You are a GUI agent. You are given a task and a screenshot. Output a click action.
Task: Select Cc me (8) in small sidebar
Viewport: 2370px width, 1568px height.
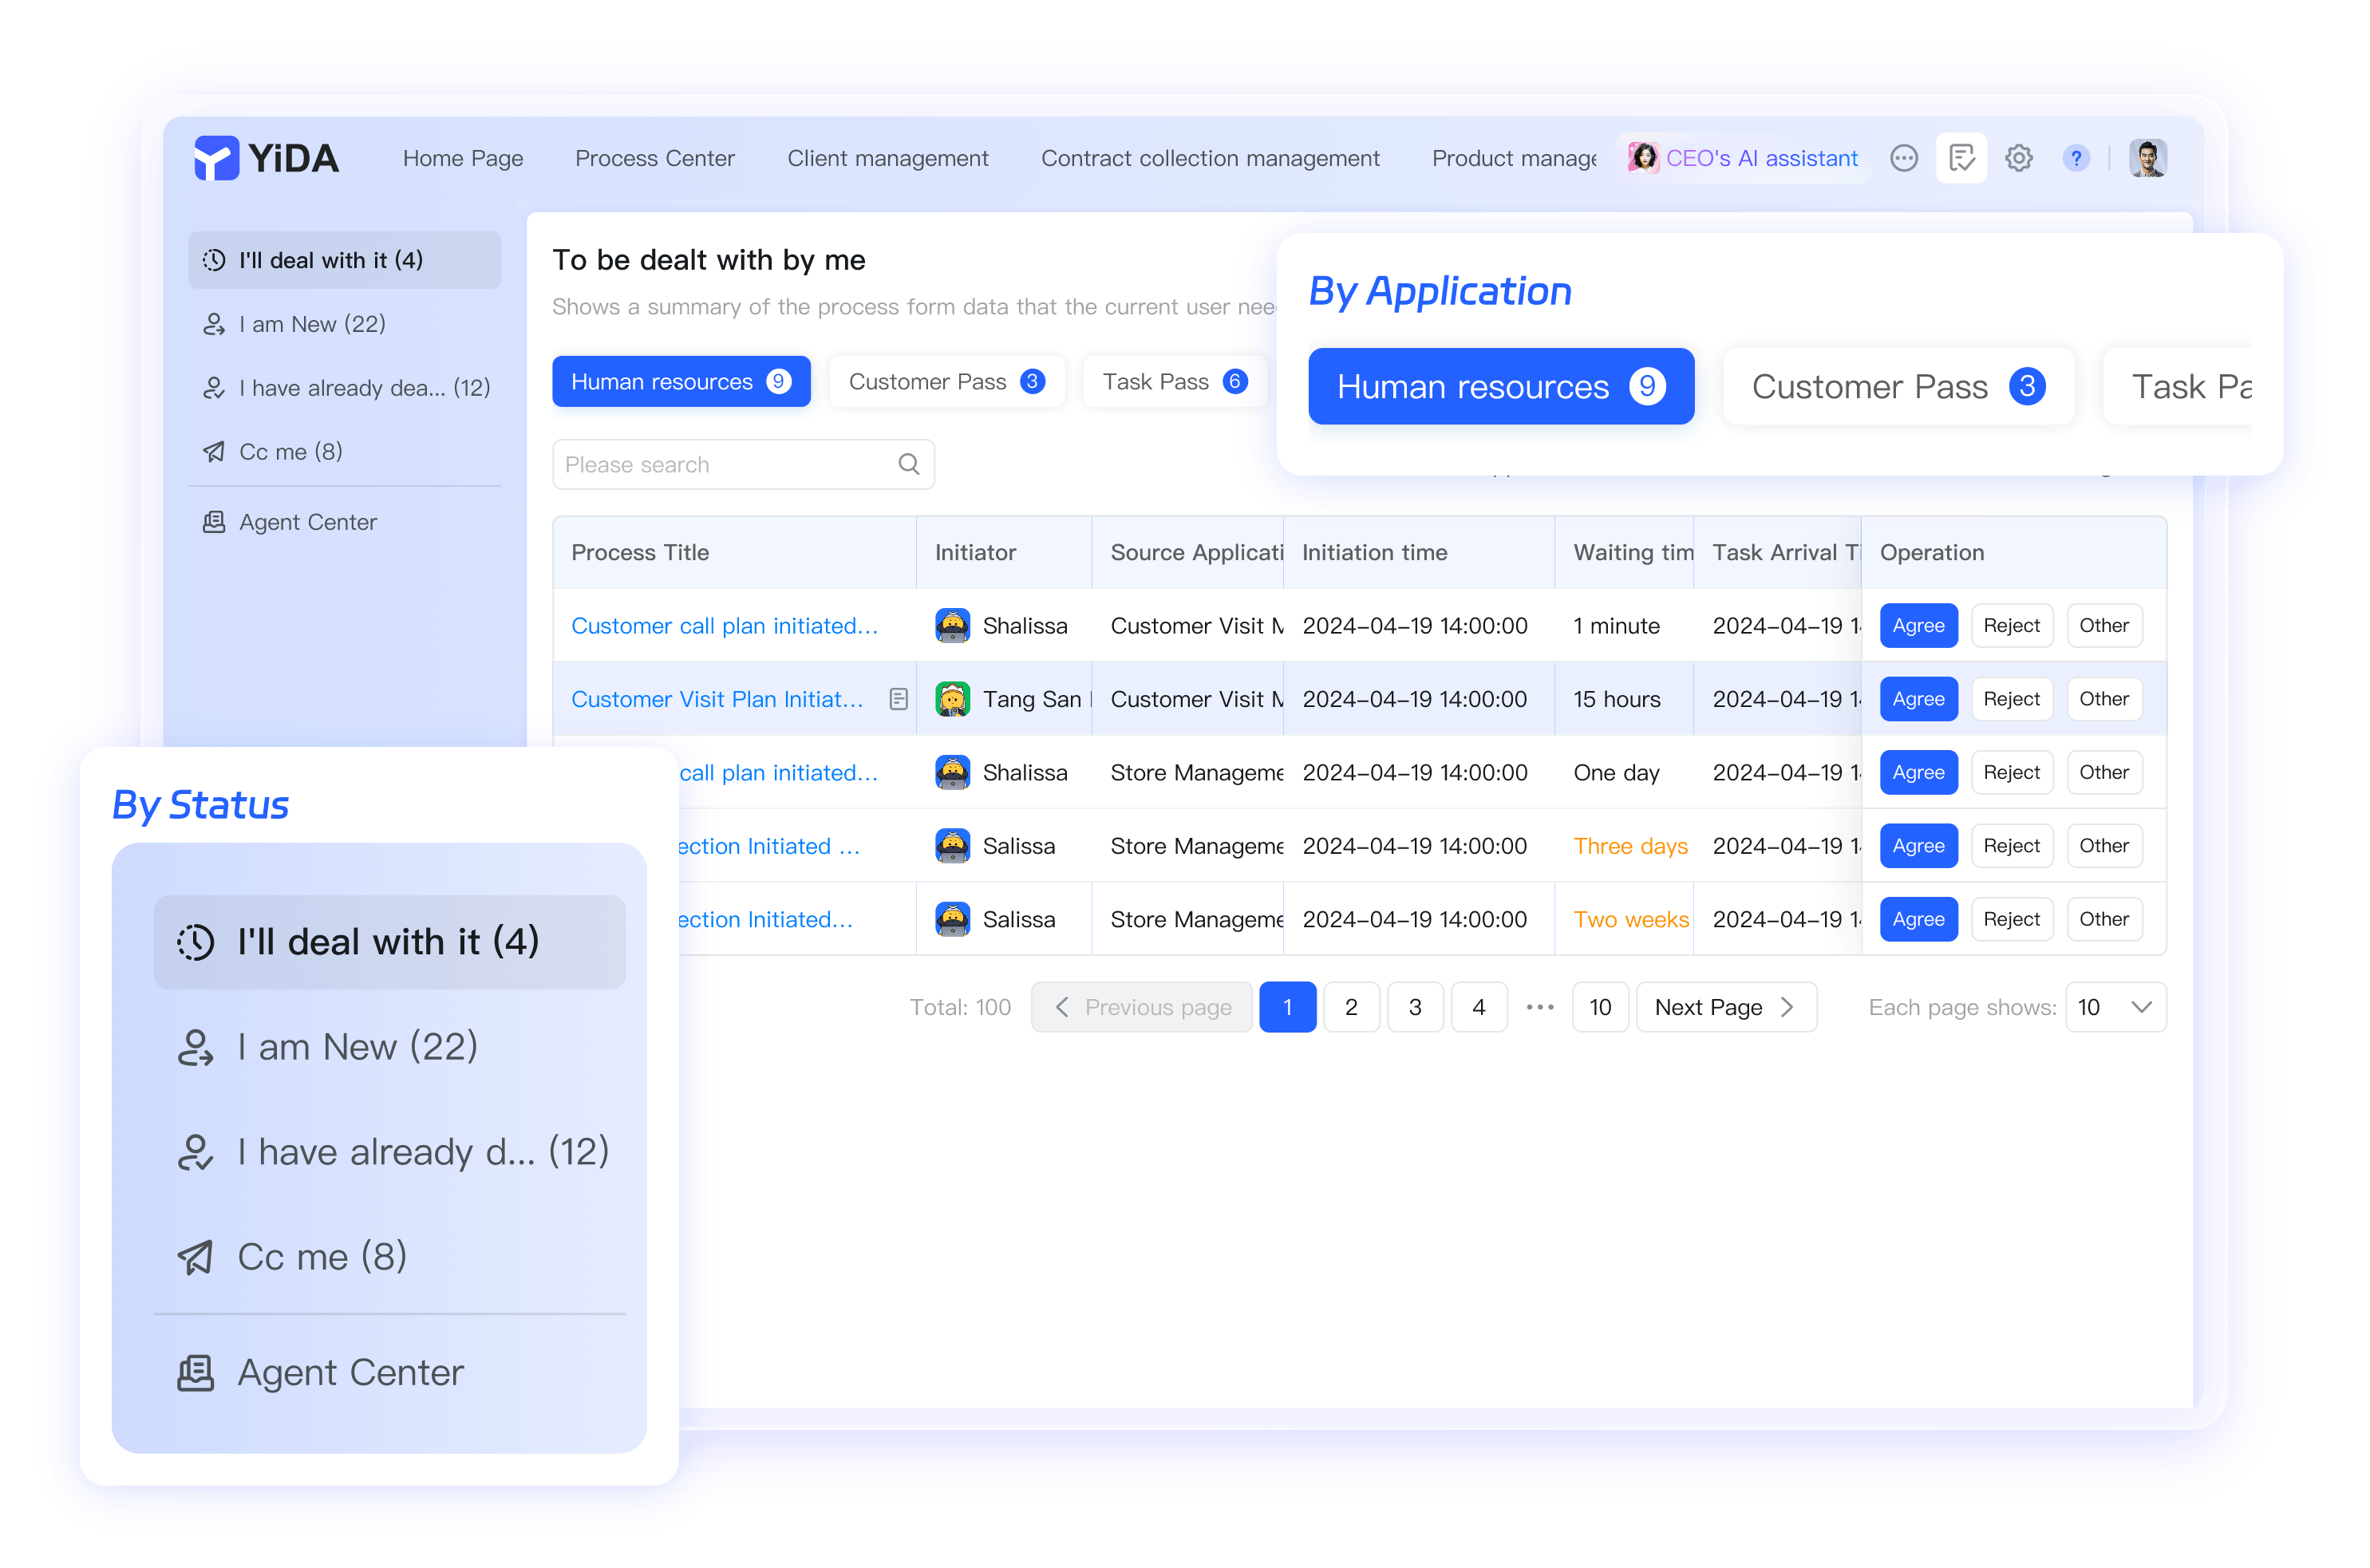coord(290,452)
